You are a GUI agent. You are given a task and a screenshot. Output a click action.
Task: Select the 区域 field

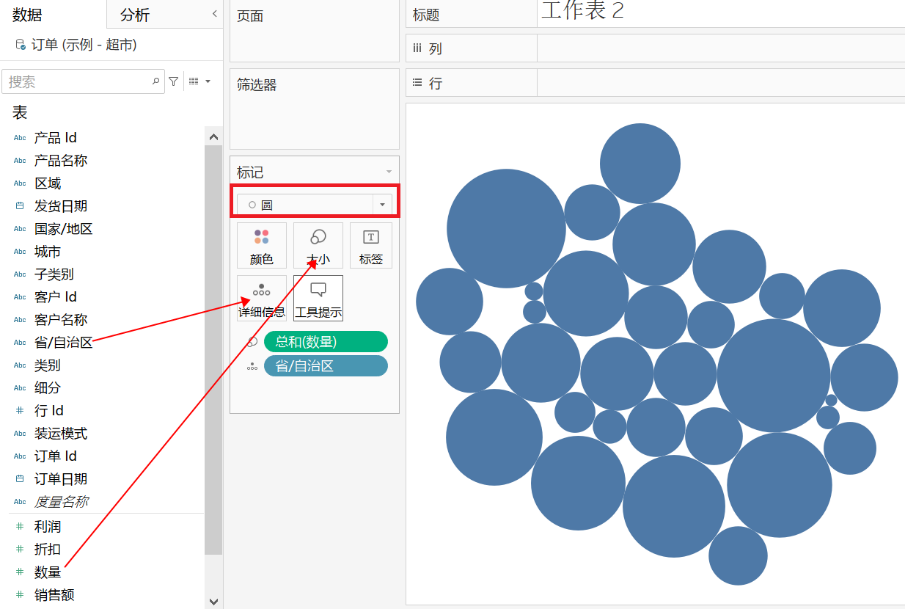click(47, 183)
